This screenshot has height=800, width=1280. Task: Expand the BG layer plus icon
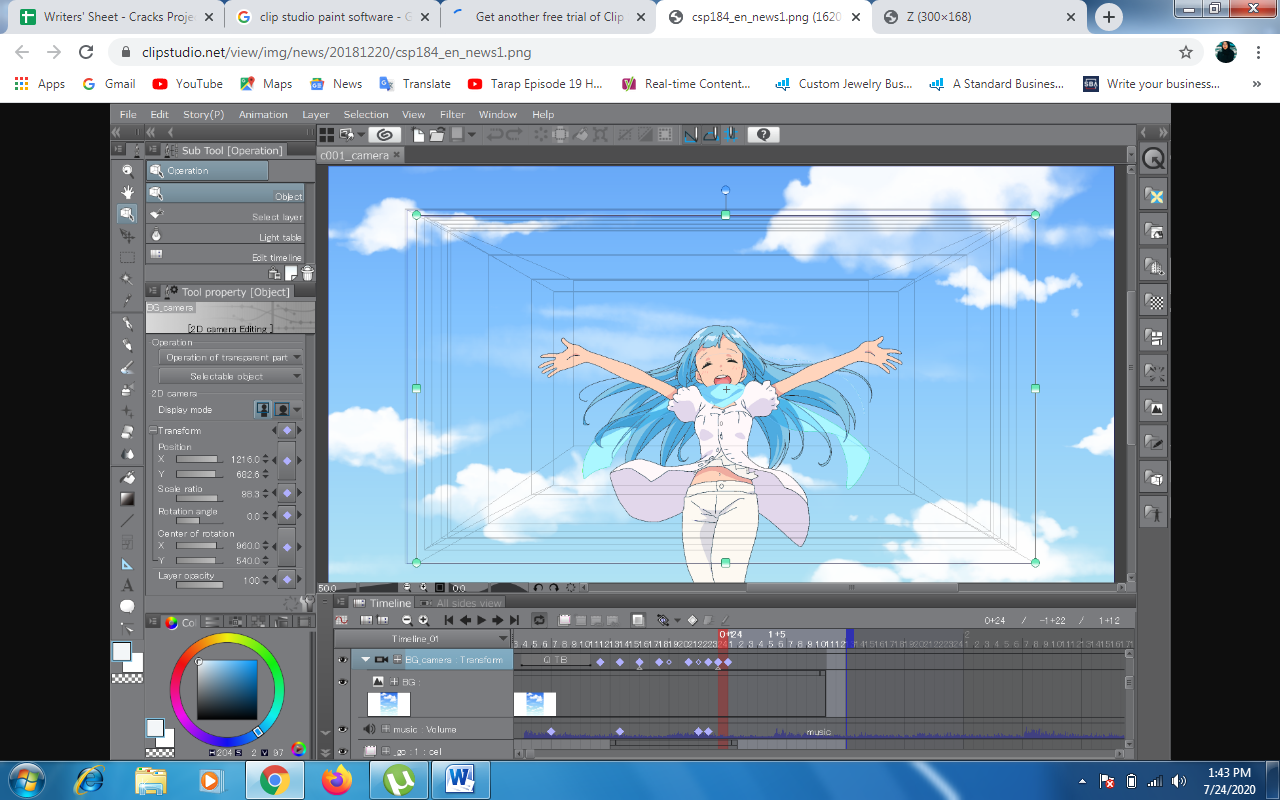click(395, 681)
